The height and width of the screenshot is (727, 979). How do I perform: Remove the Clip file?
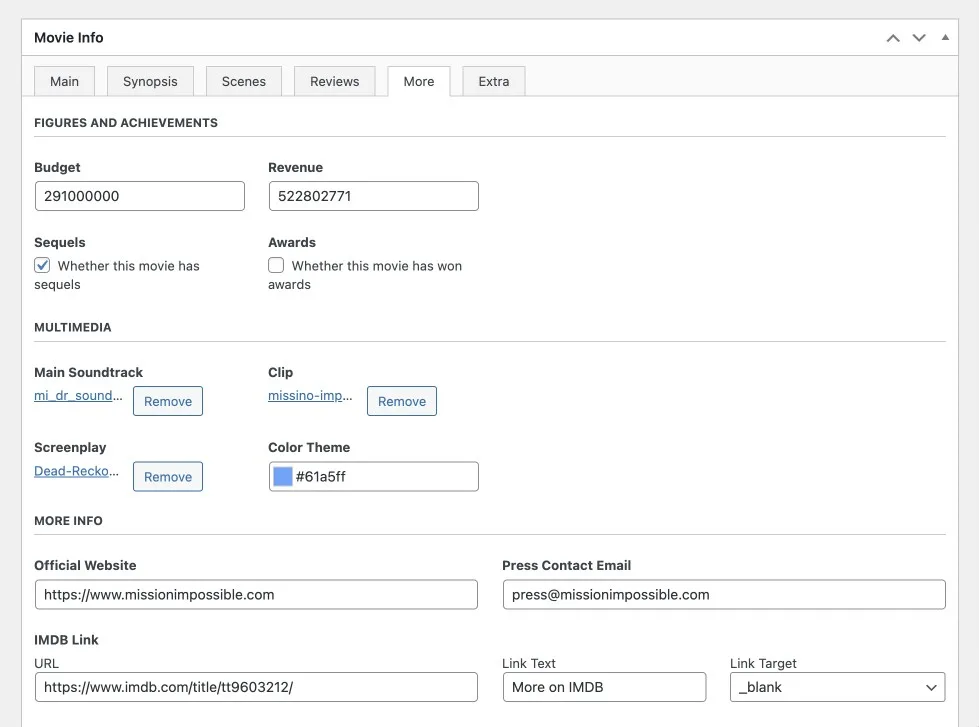point(402,401)
